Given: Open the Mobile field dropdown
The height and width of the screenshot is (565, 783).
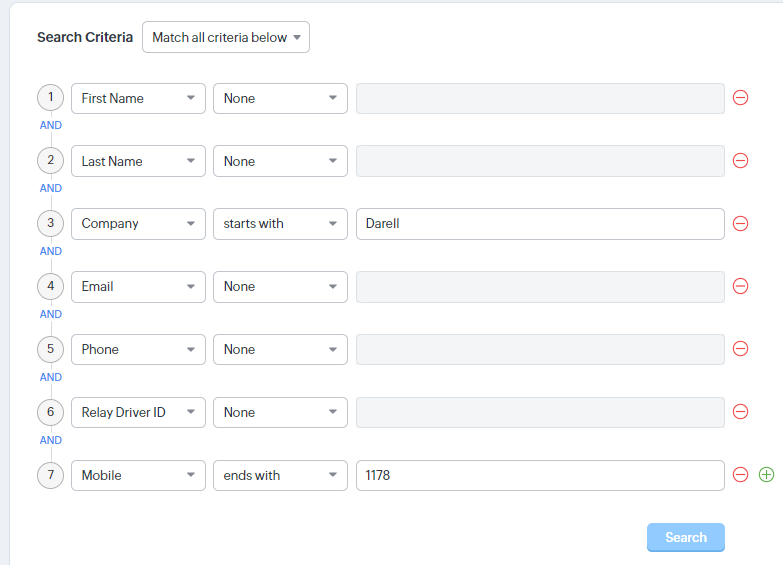Looking at the screenshot, I should pos(138,475).
